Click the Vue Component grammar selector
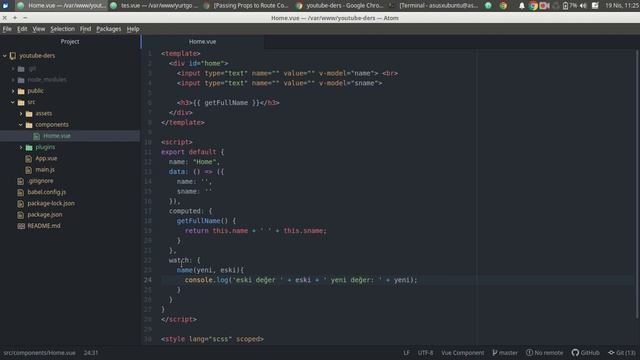The image size is (640, 360). coord(462,353)
